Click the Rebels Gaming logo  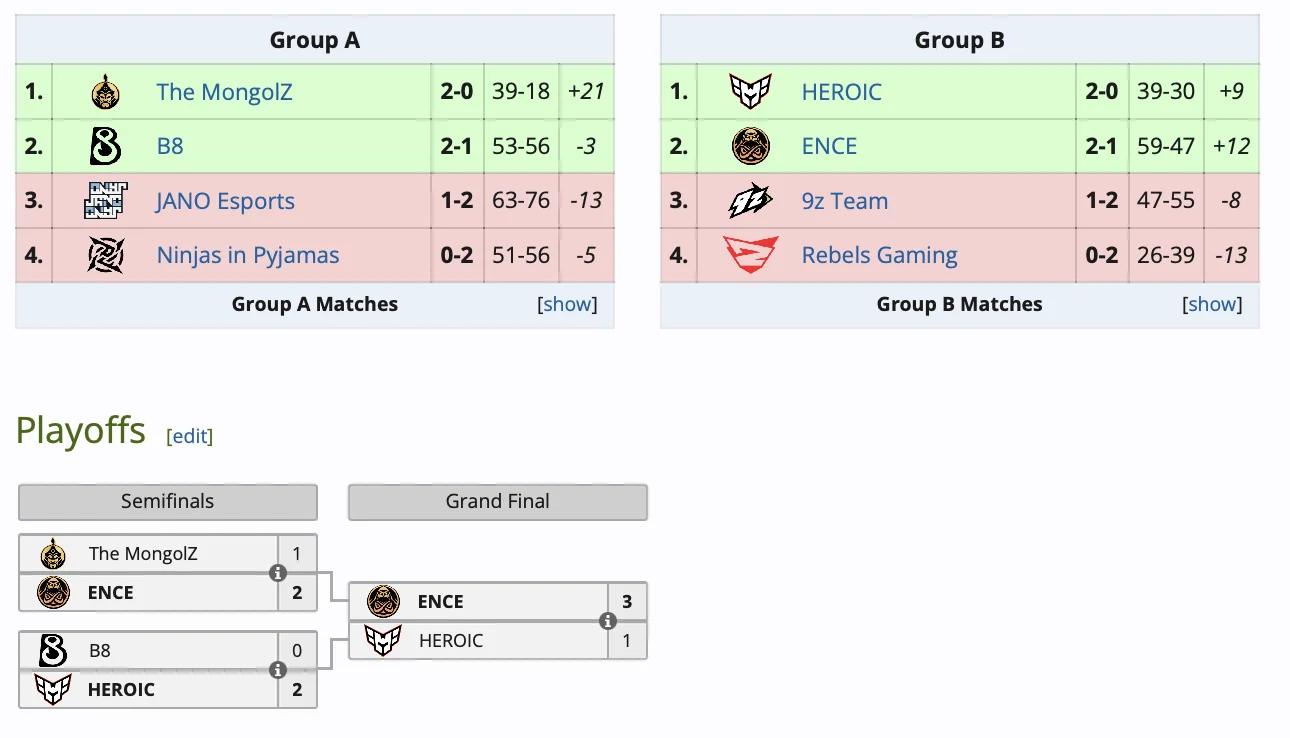pyautogui.click(x=750, y=255)
